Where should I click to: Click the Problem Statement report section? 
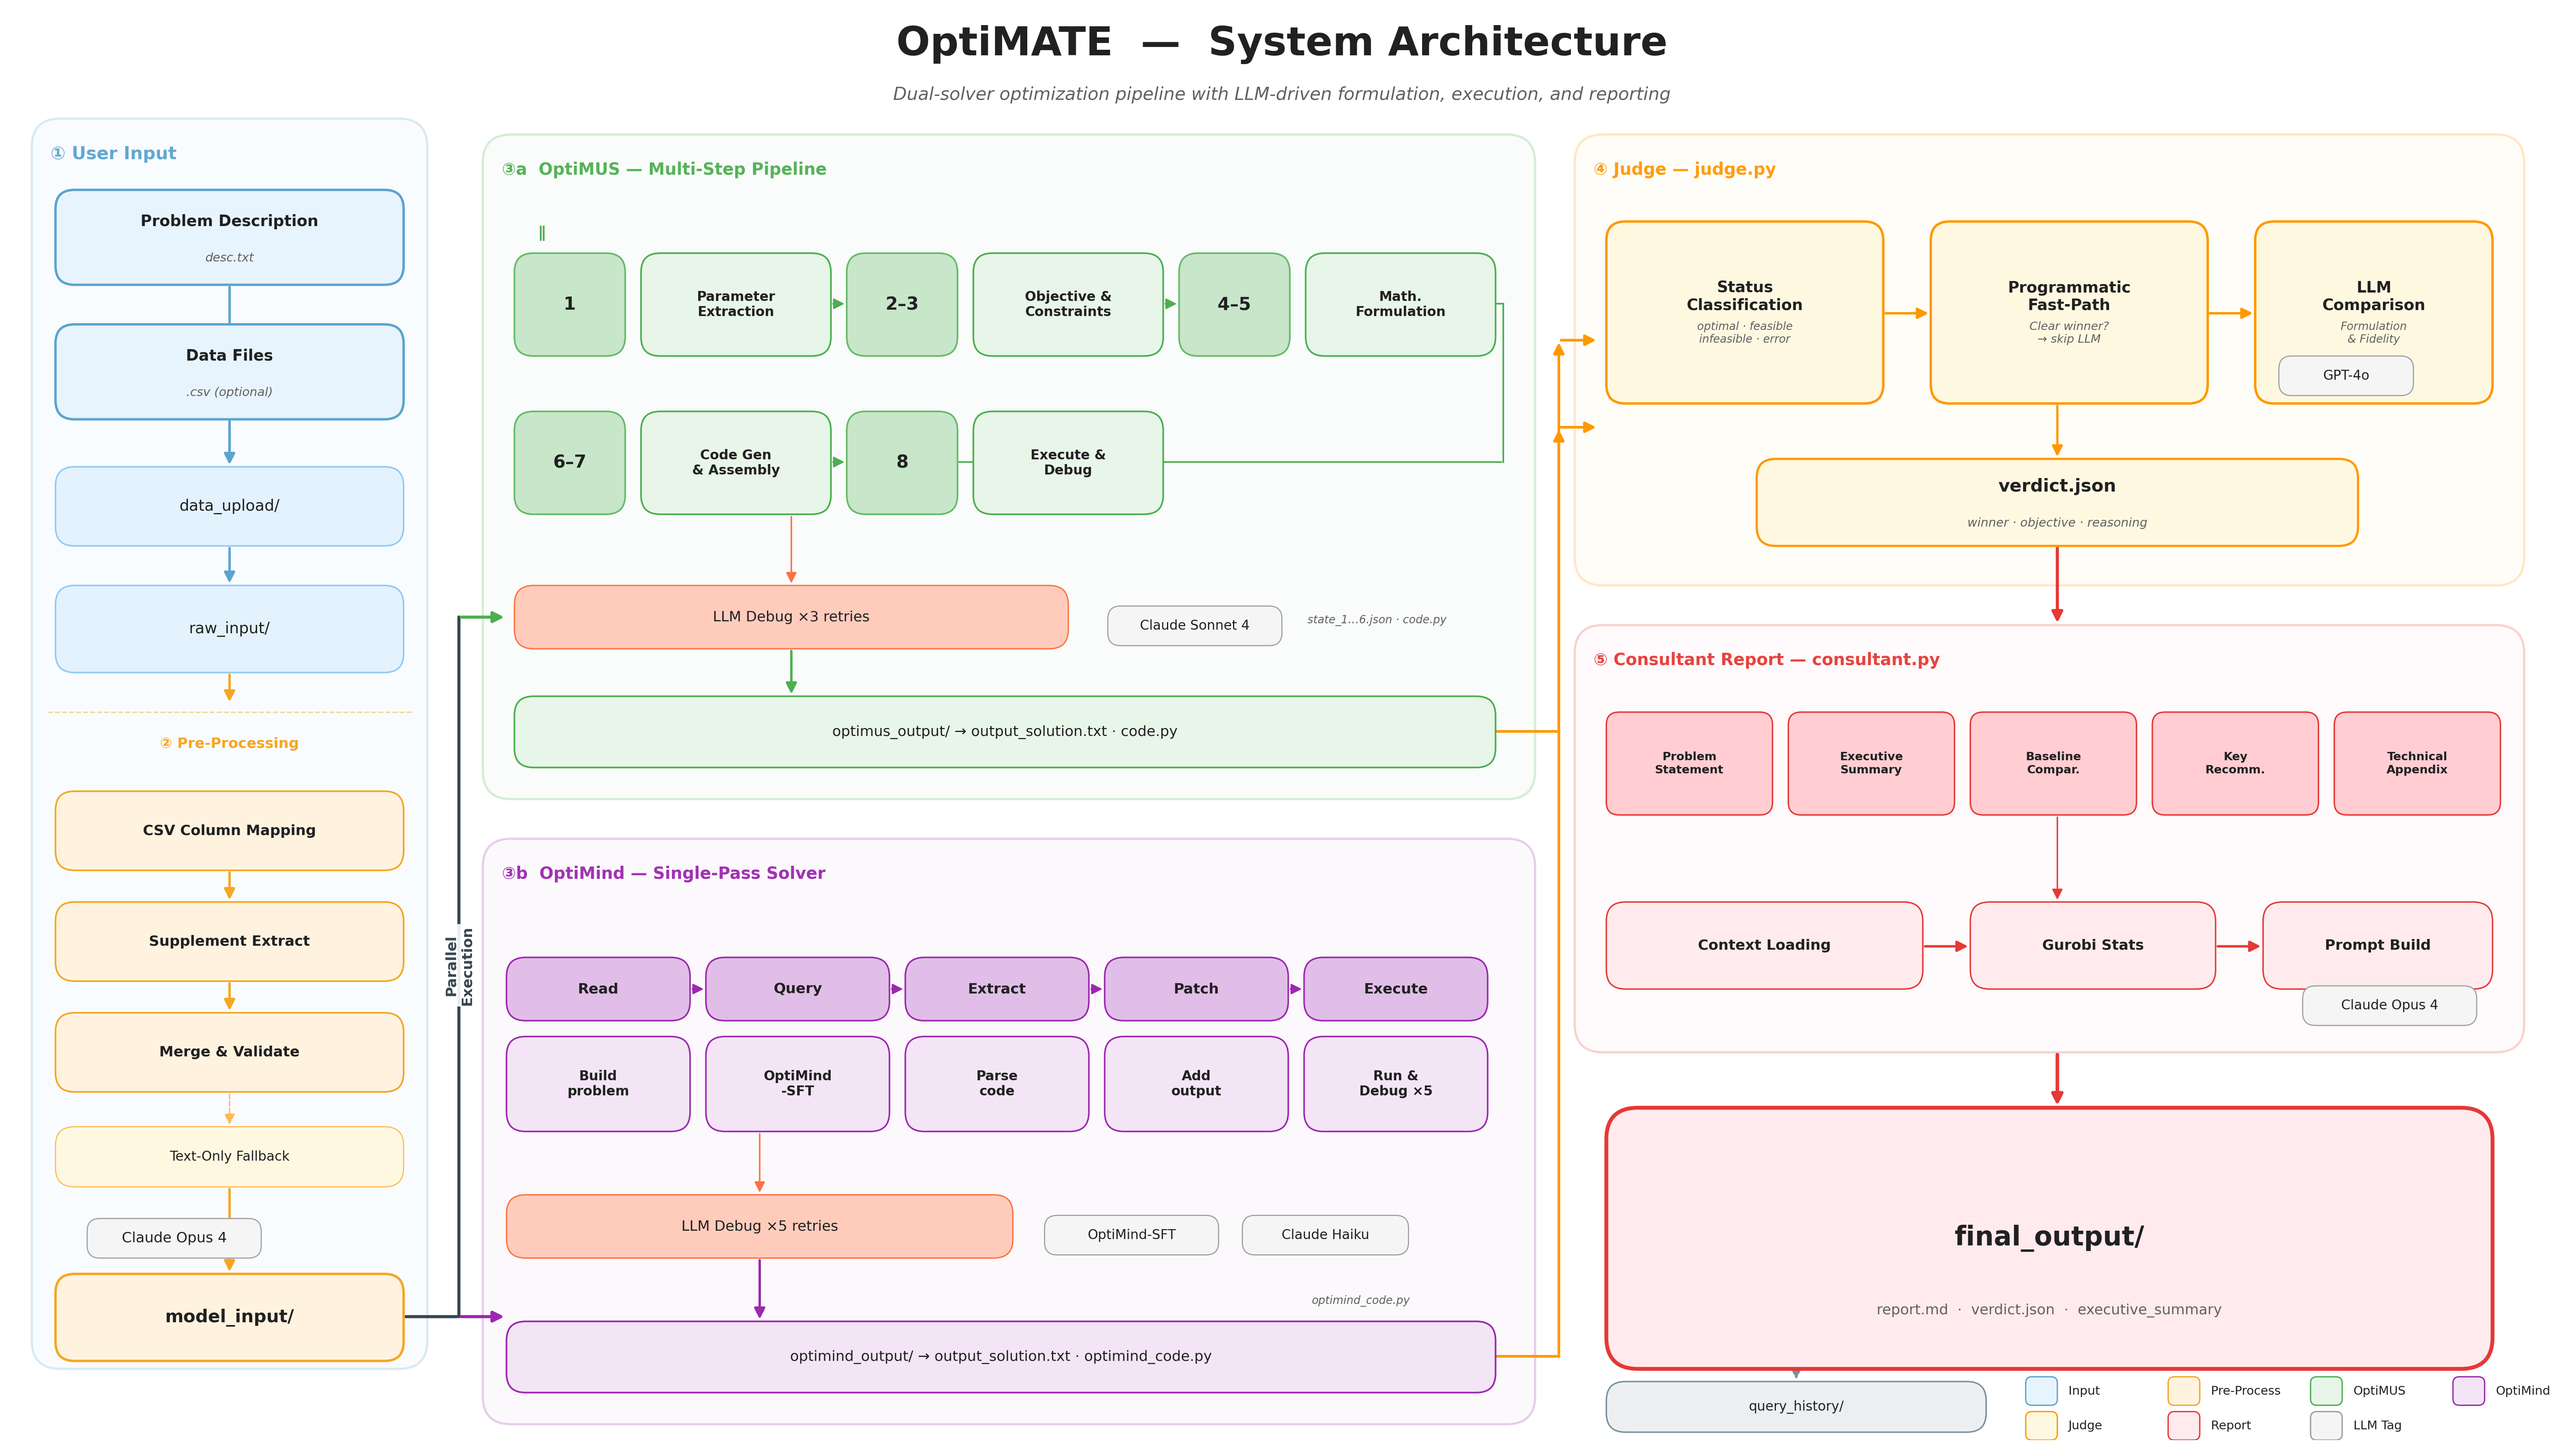click(x=1689, y=764)
